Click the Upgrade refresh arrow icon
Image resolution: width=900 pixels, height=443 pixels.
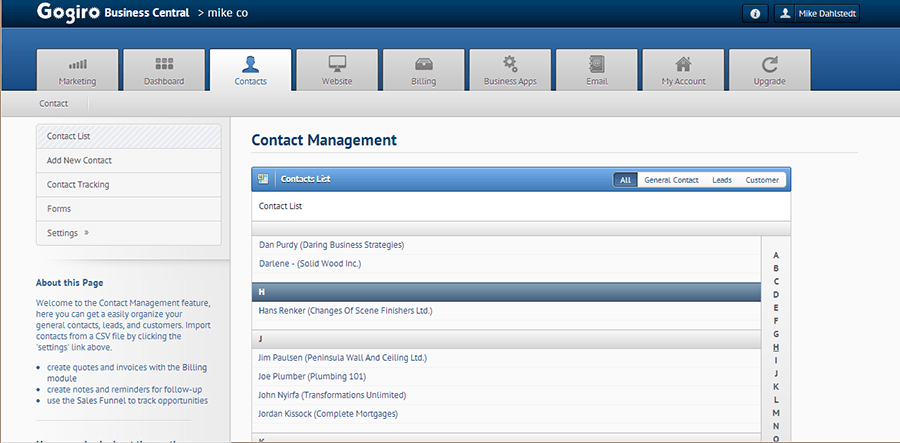click(769, 64)
